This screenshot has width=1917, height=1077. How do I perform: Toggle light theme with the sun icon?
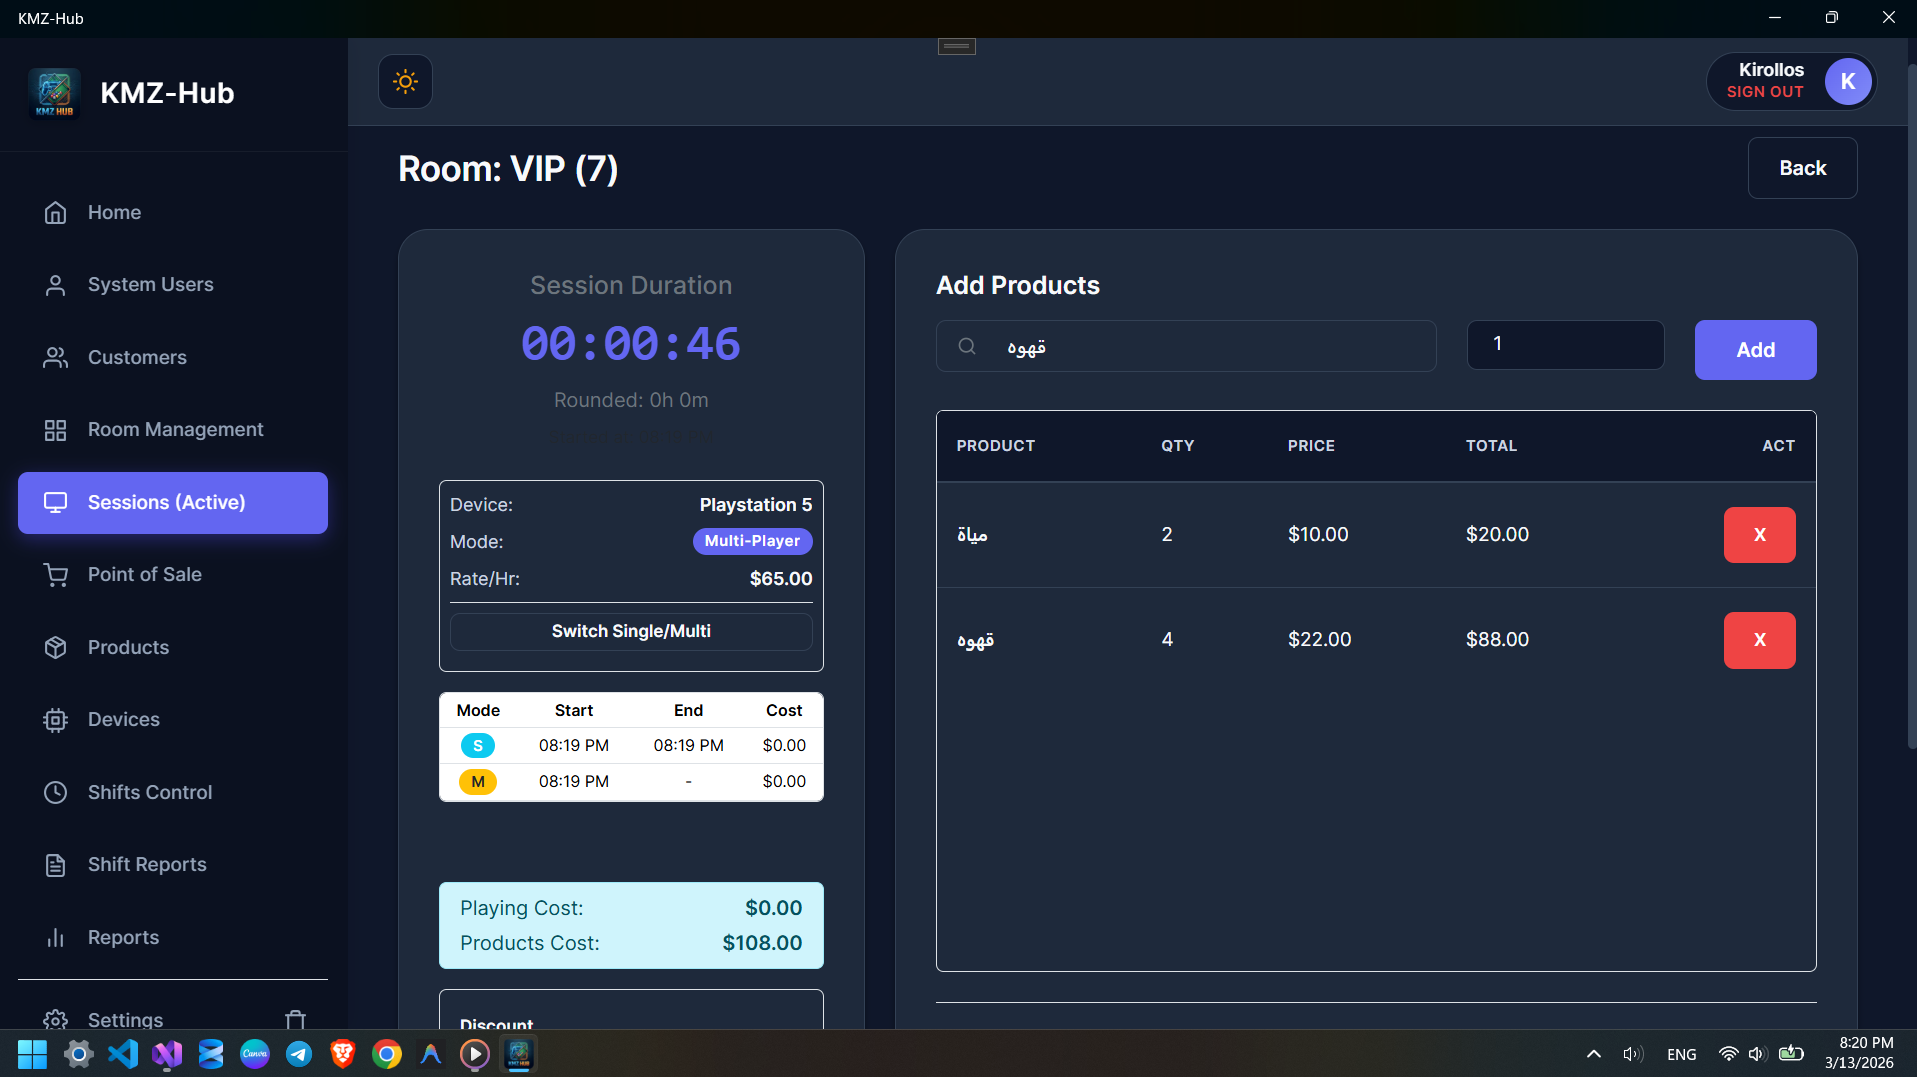point(405,82)
